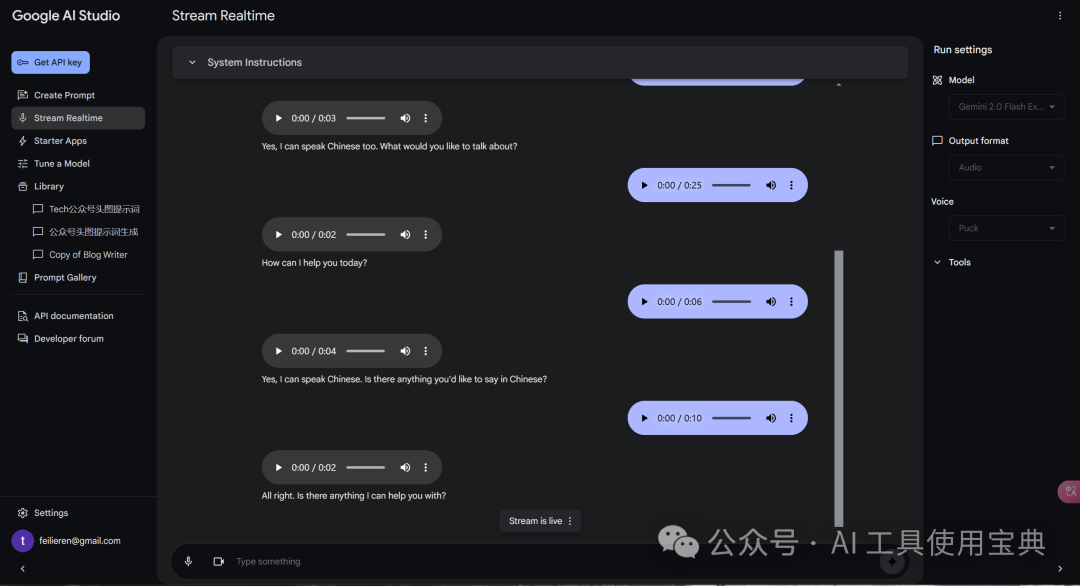Click the key icon on Get API key
This screenshot has width=1080, height=586.
coord(23,63)
